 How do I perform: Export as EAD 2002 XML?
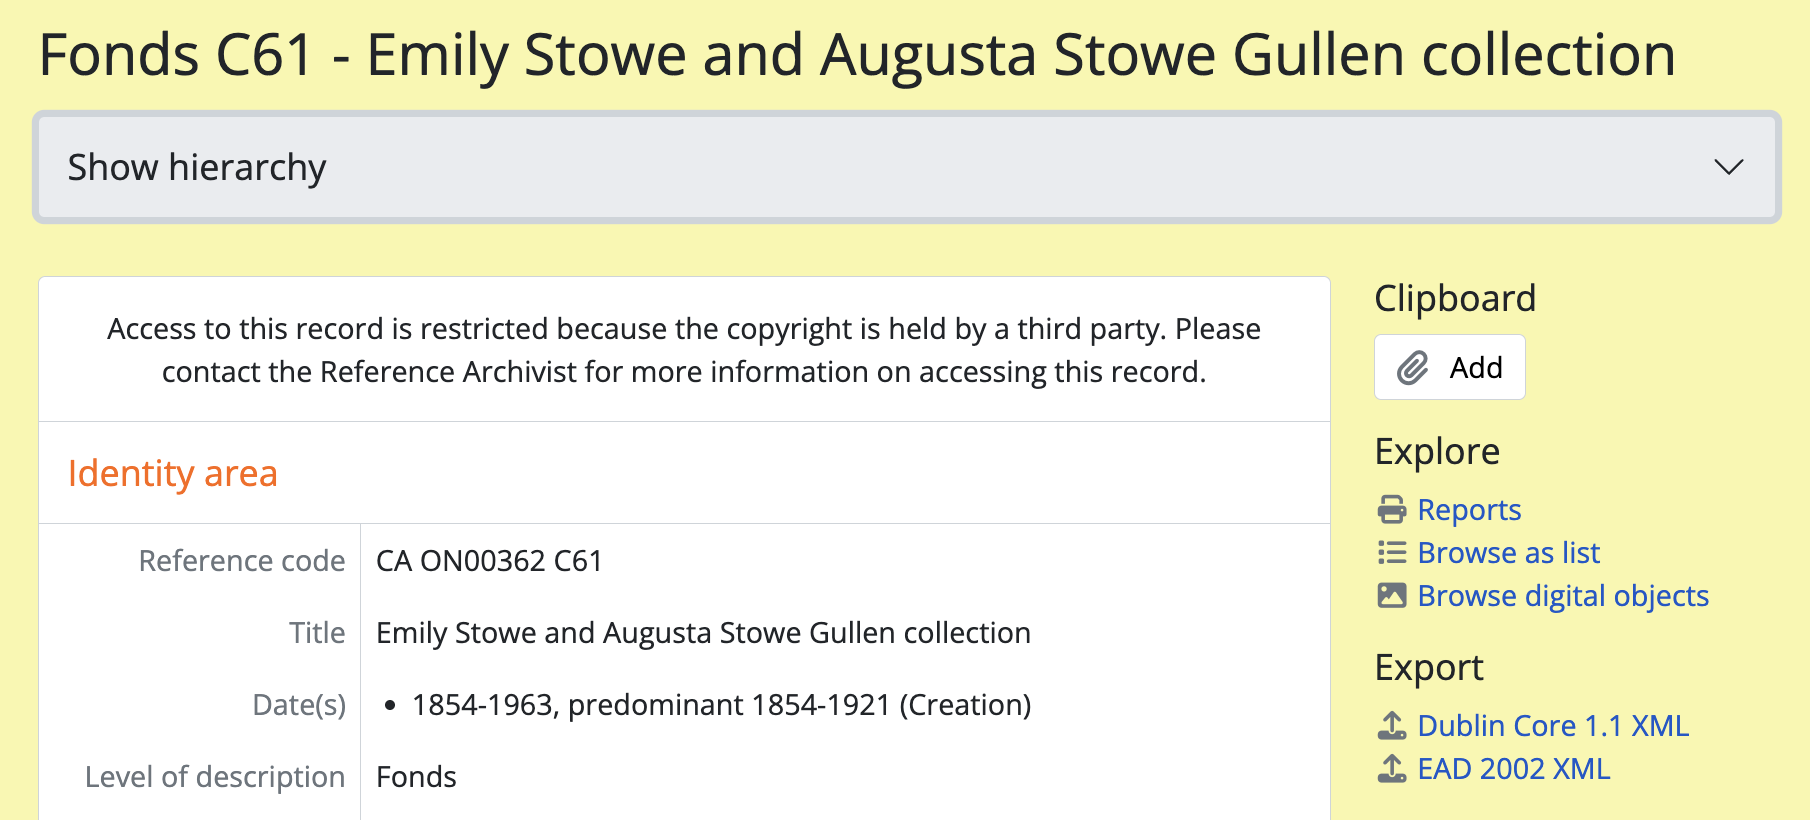click(x=1514, y=769)
